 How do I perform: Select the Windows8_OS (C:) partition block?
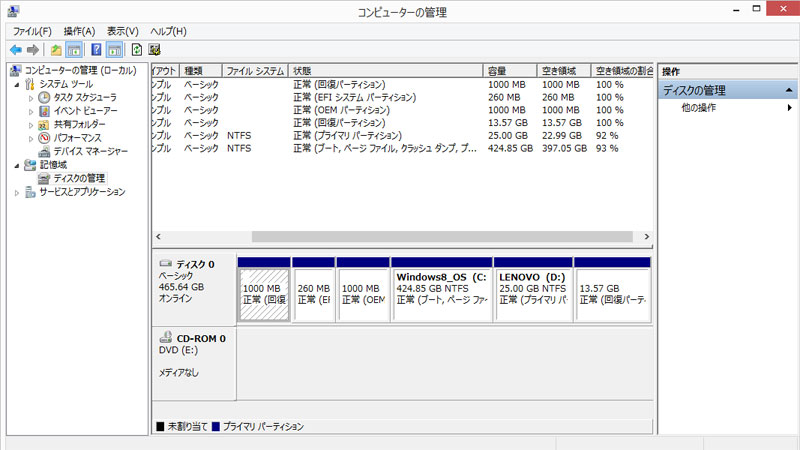[x=442, y=289]
